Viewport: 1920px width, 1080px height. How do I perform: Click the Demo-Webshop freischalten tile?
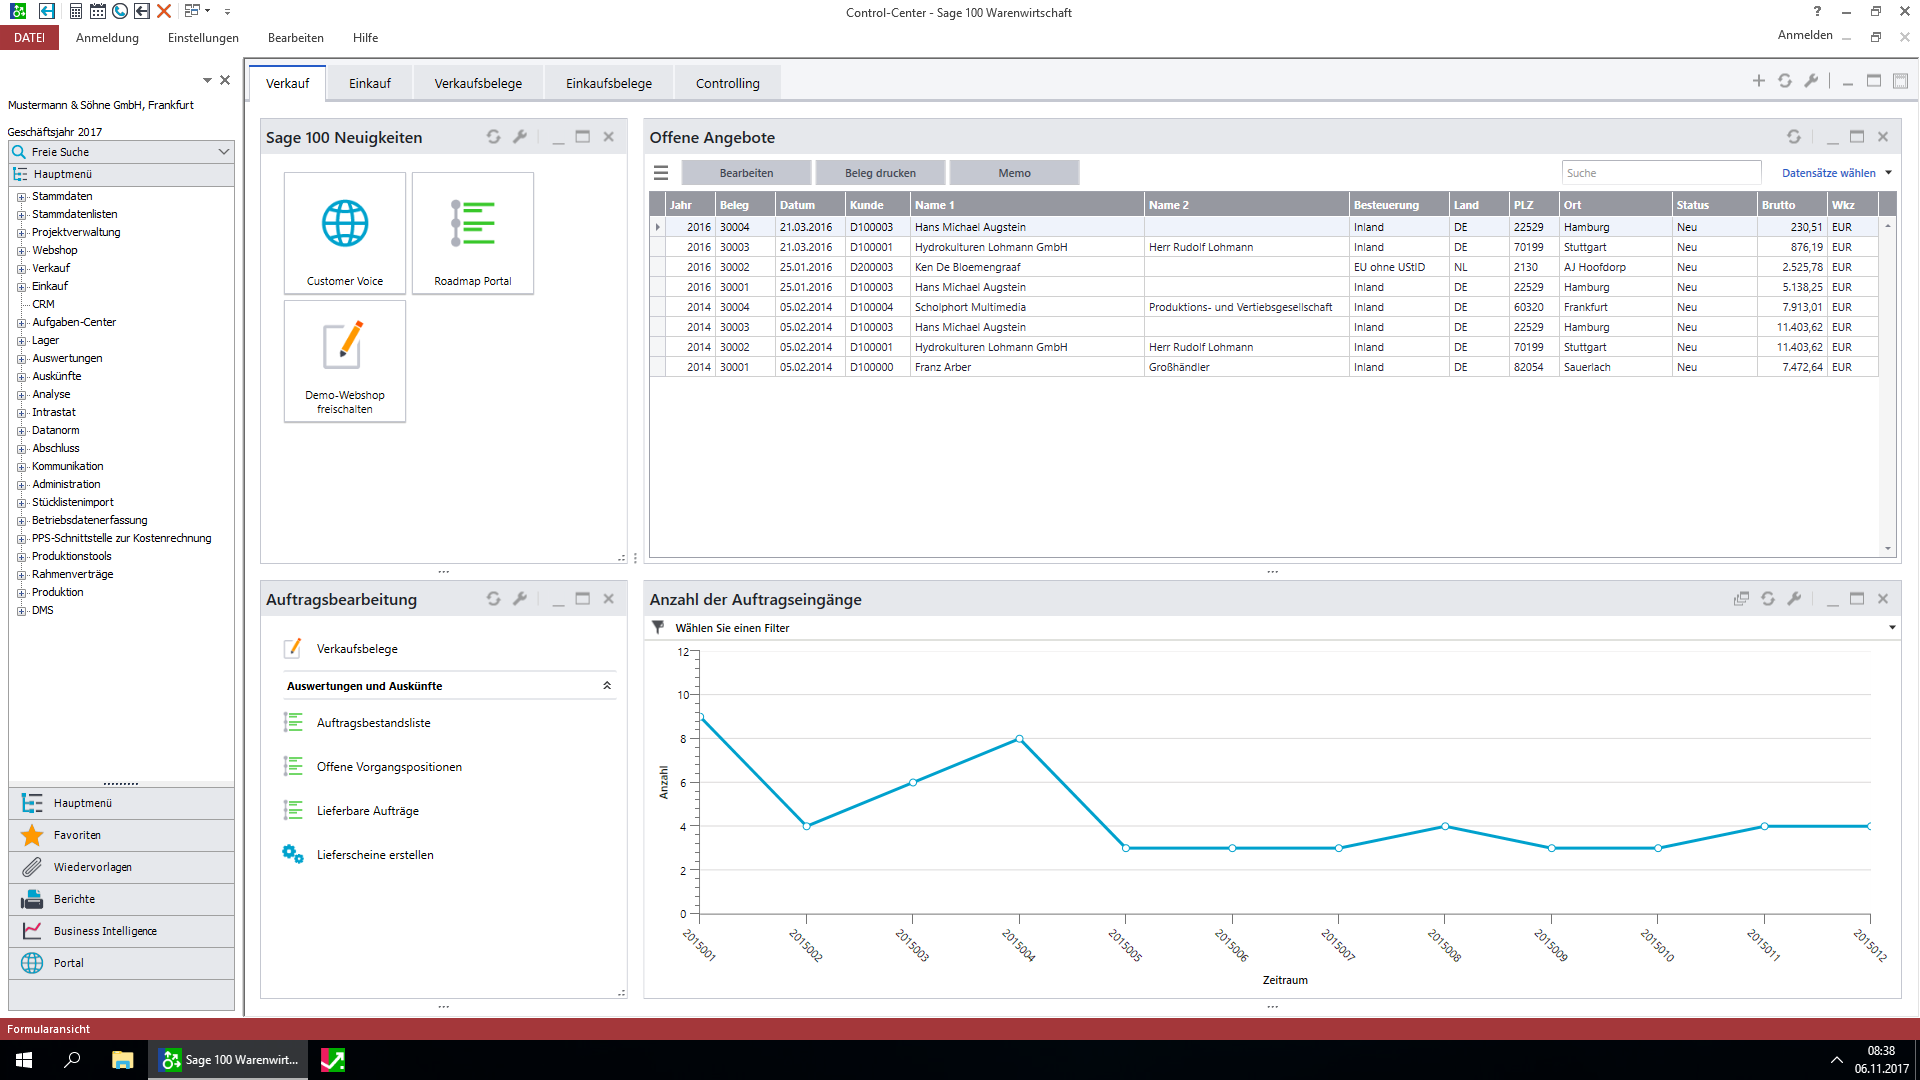344,360
